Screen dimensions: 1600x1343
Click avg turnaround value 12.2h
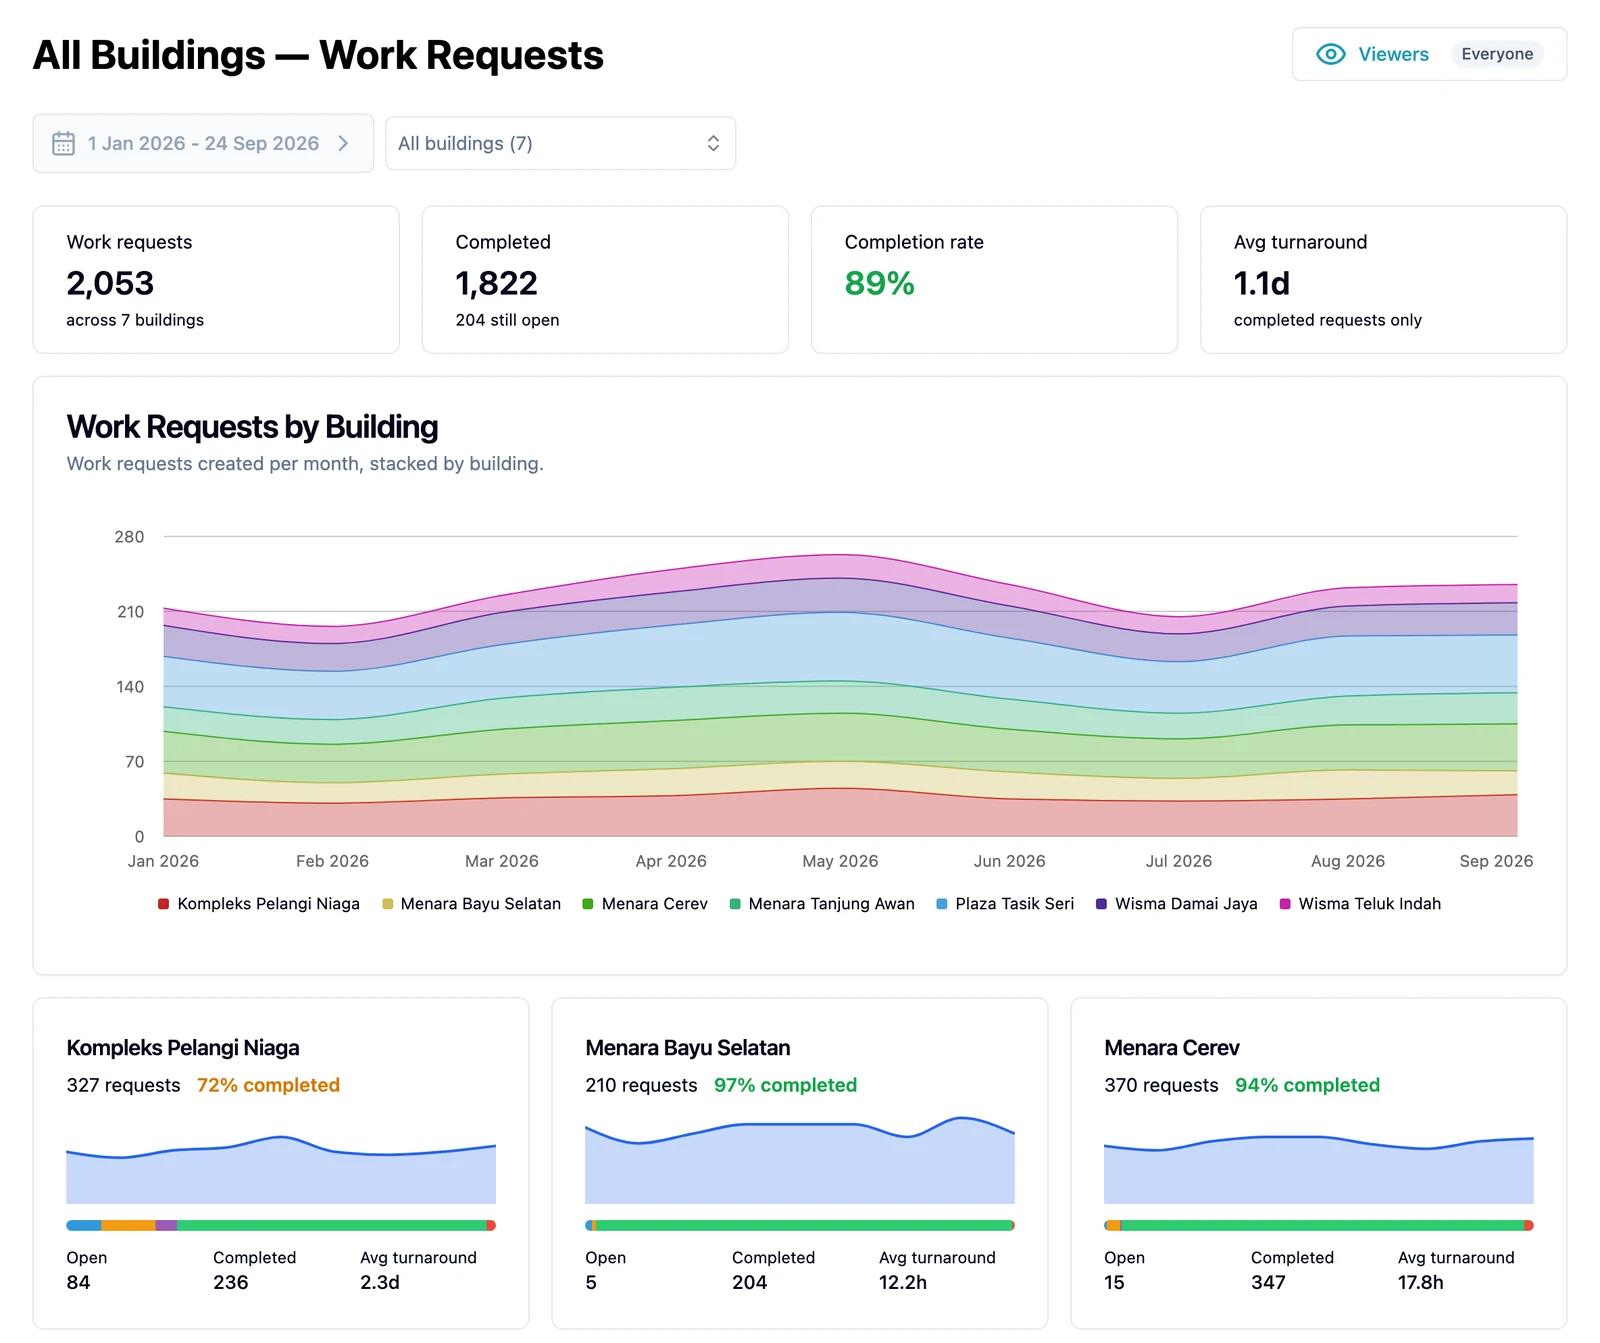pyautogui.click(x=903, y=1282)
